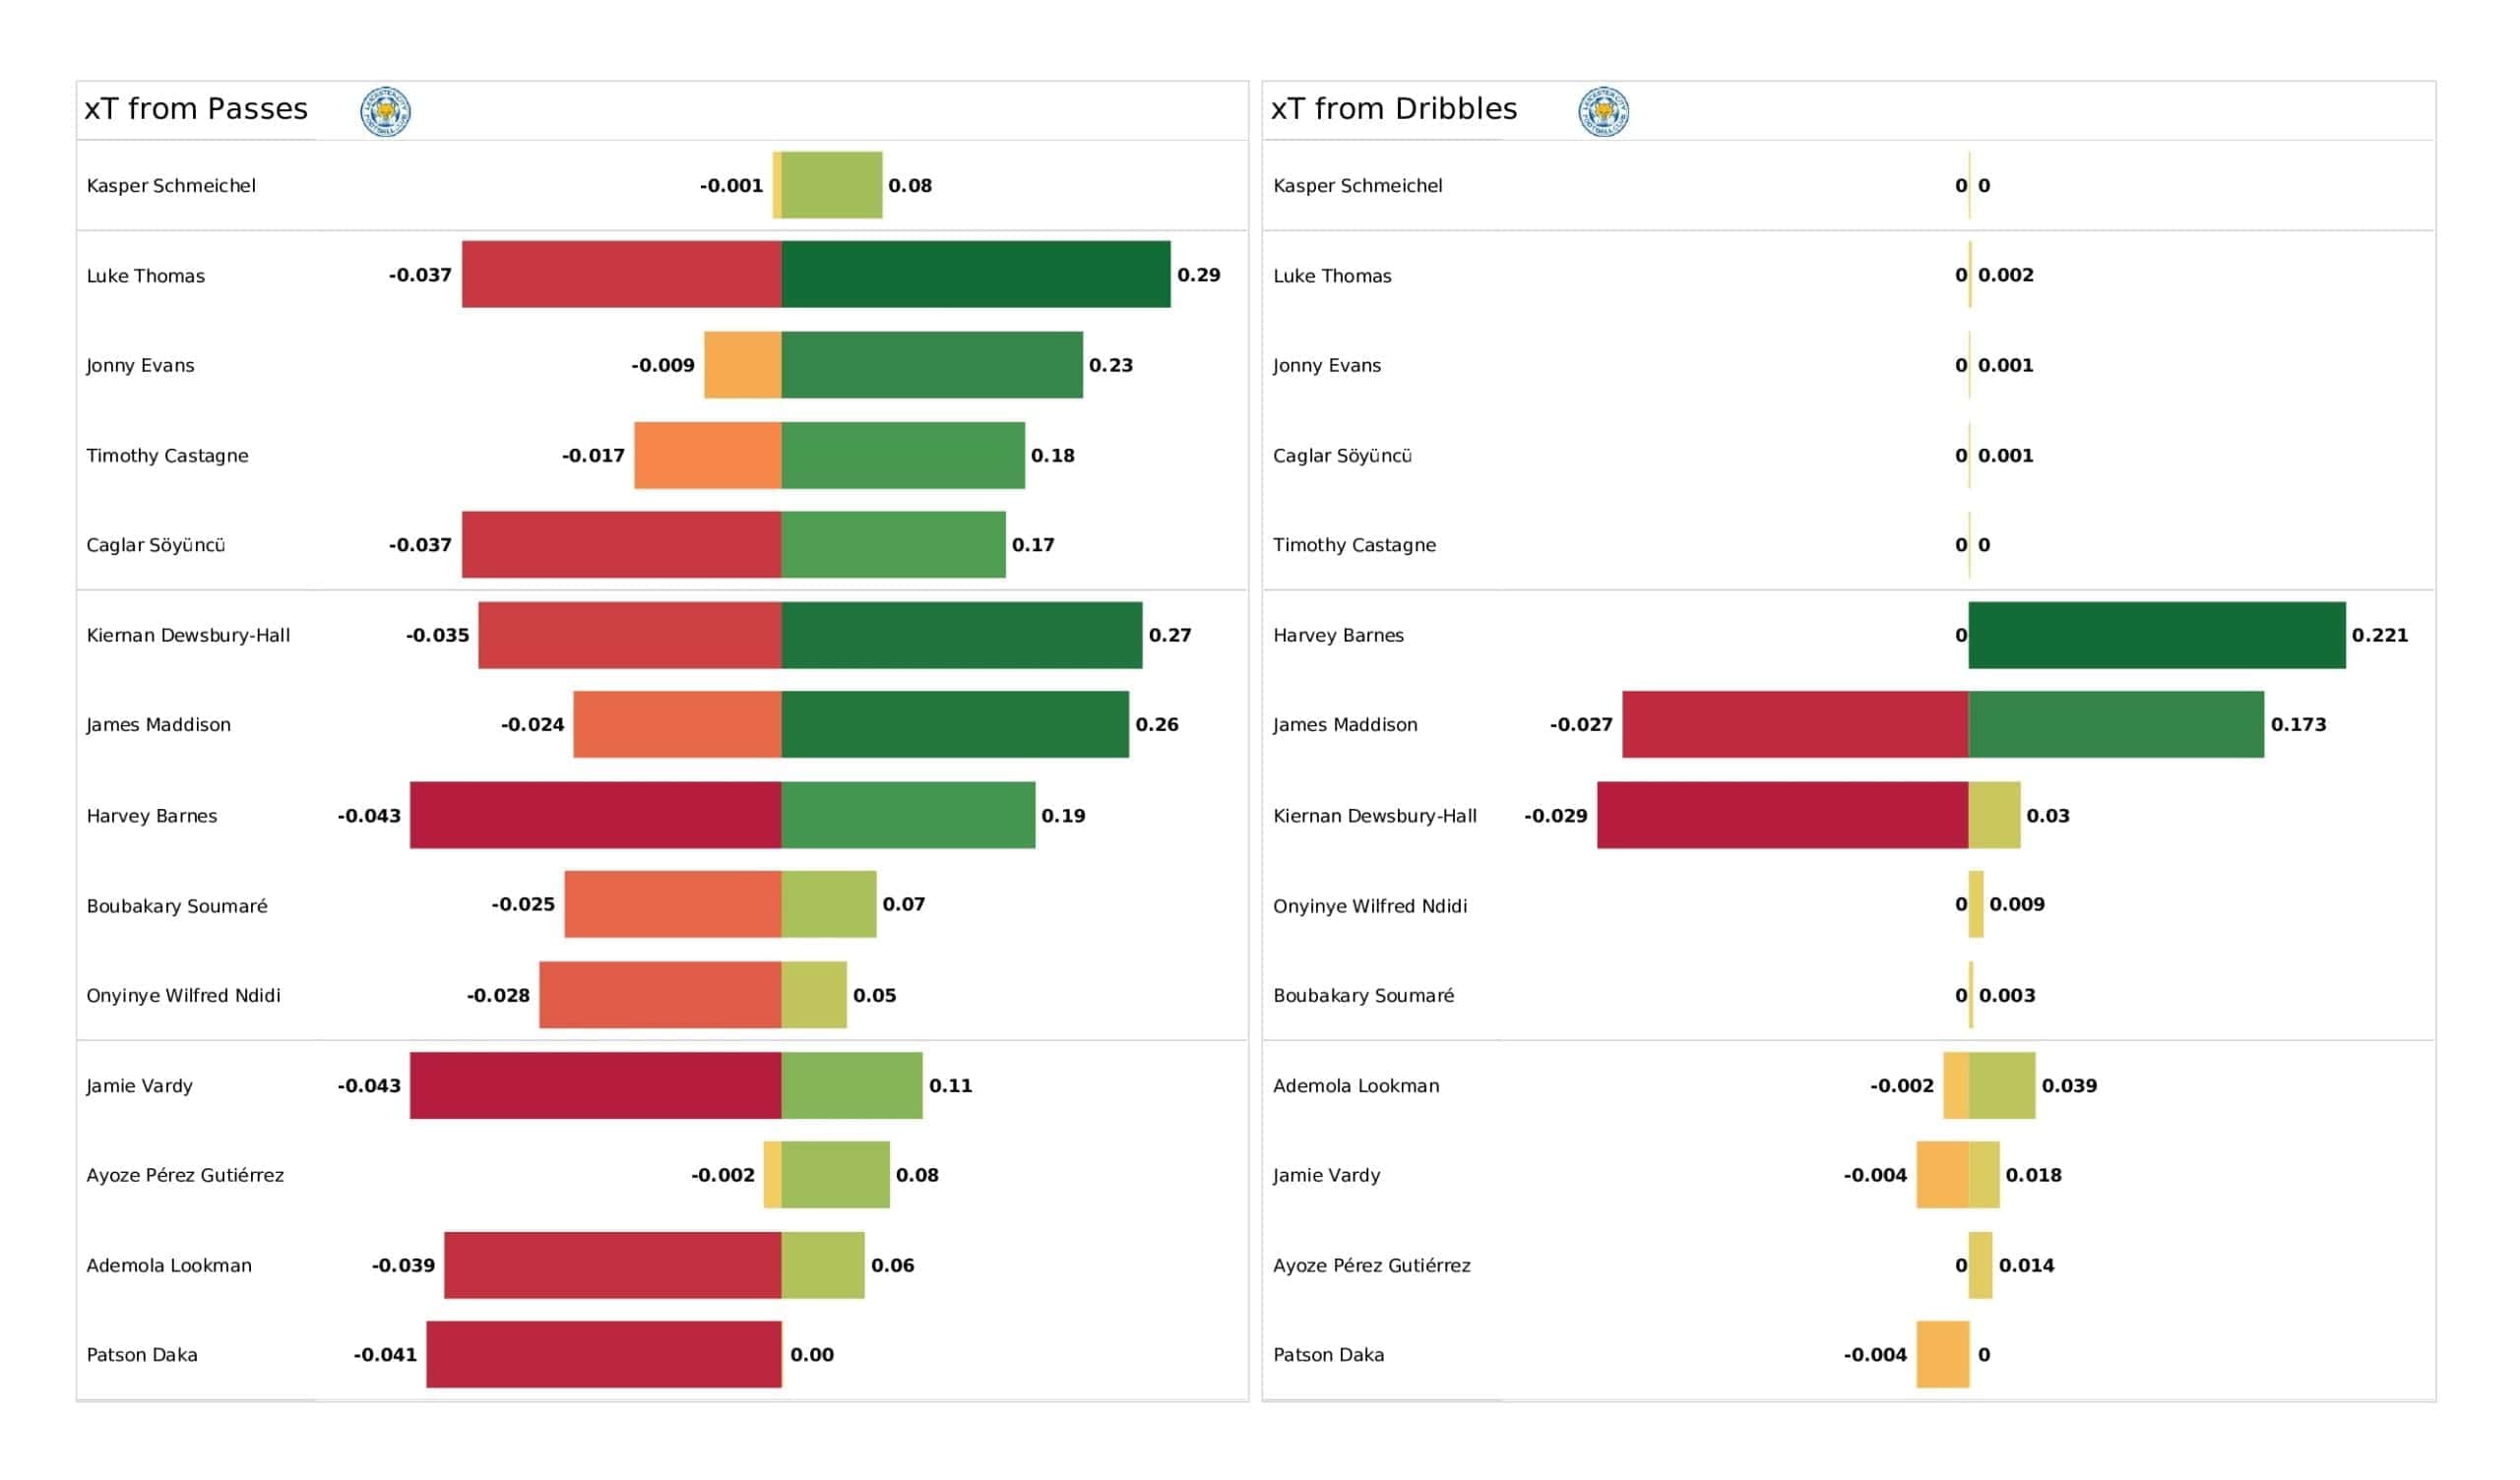The width and height of the screenshot is (2520, 1480).
Task: Select Caglar Söyüncü's green 0.17 passes bar
Action: 894,544
